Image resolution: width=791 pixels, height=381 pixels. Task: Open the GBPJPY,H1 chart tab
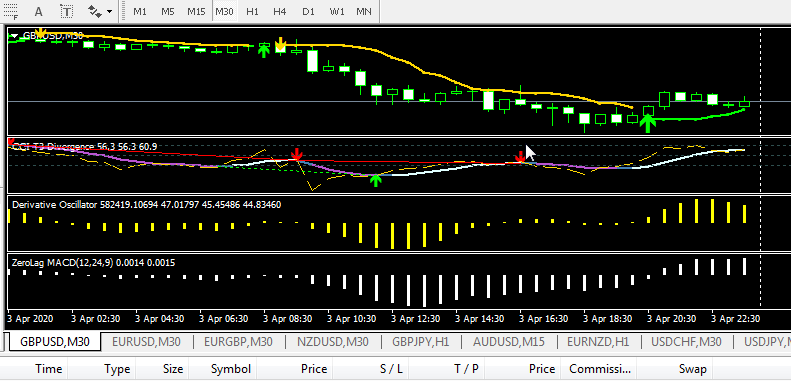pyautogui.click(x=421, y=342)
